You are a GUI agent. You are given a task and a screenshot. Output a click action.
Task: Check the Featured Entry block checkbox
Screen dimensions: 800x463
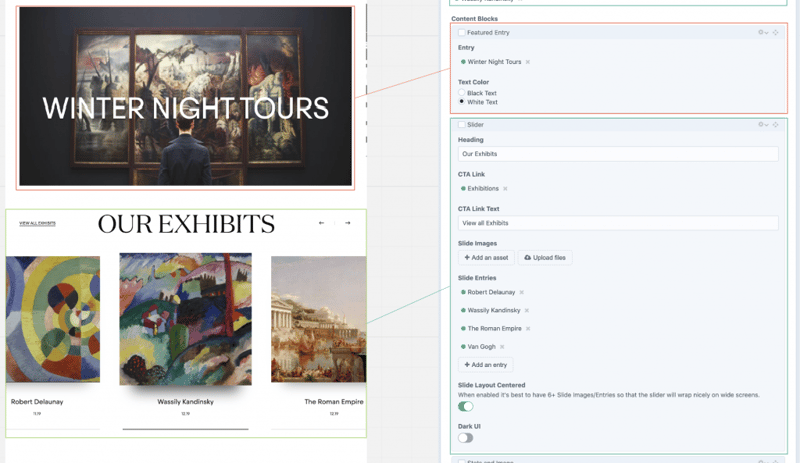pos(462,33)
